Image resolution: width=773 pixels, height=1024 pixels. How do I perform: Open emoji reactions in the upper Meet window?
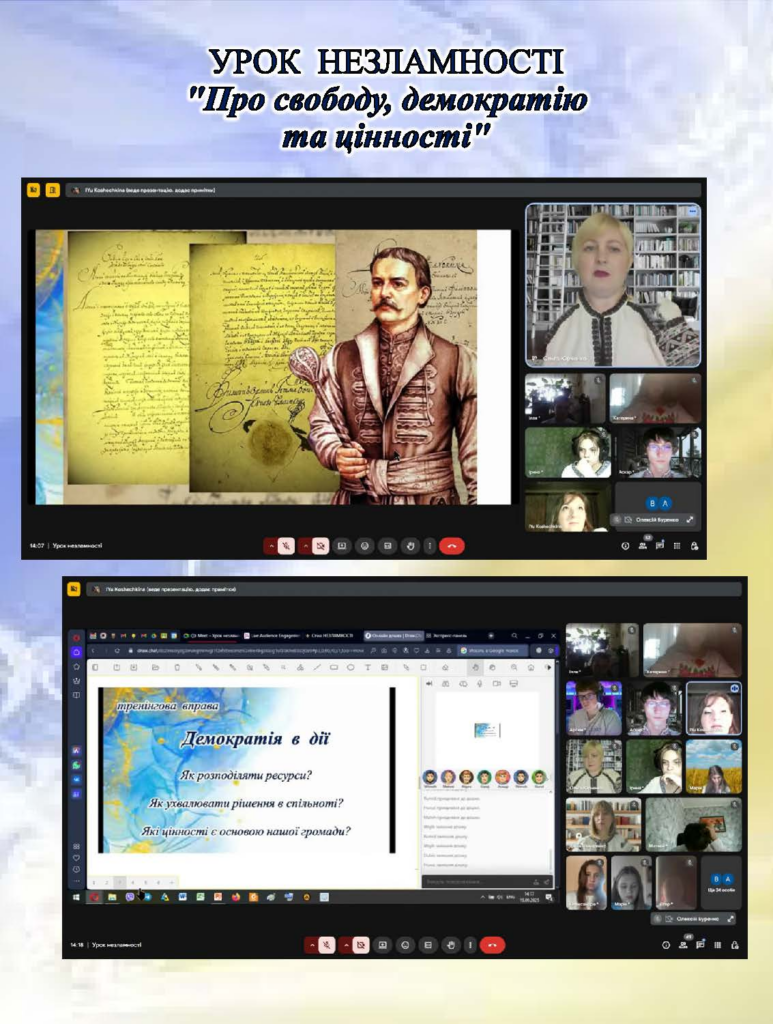[365, 546]
